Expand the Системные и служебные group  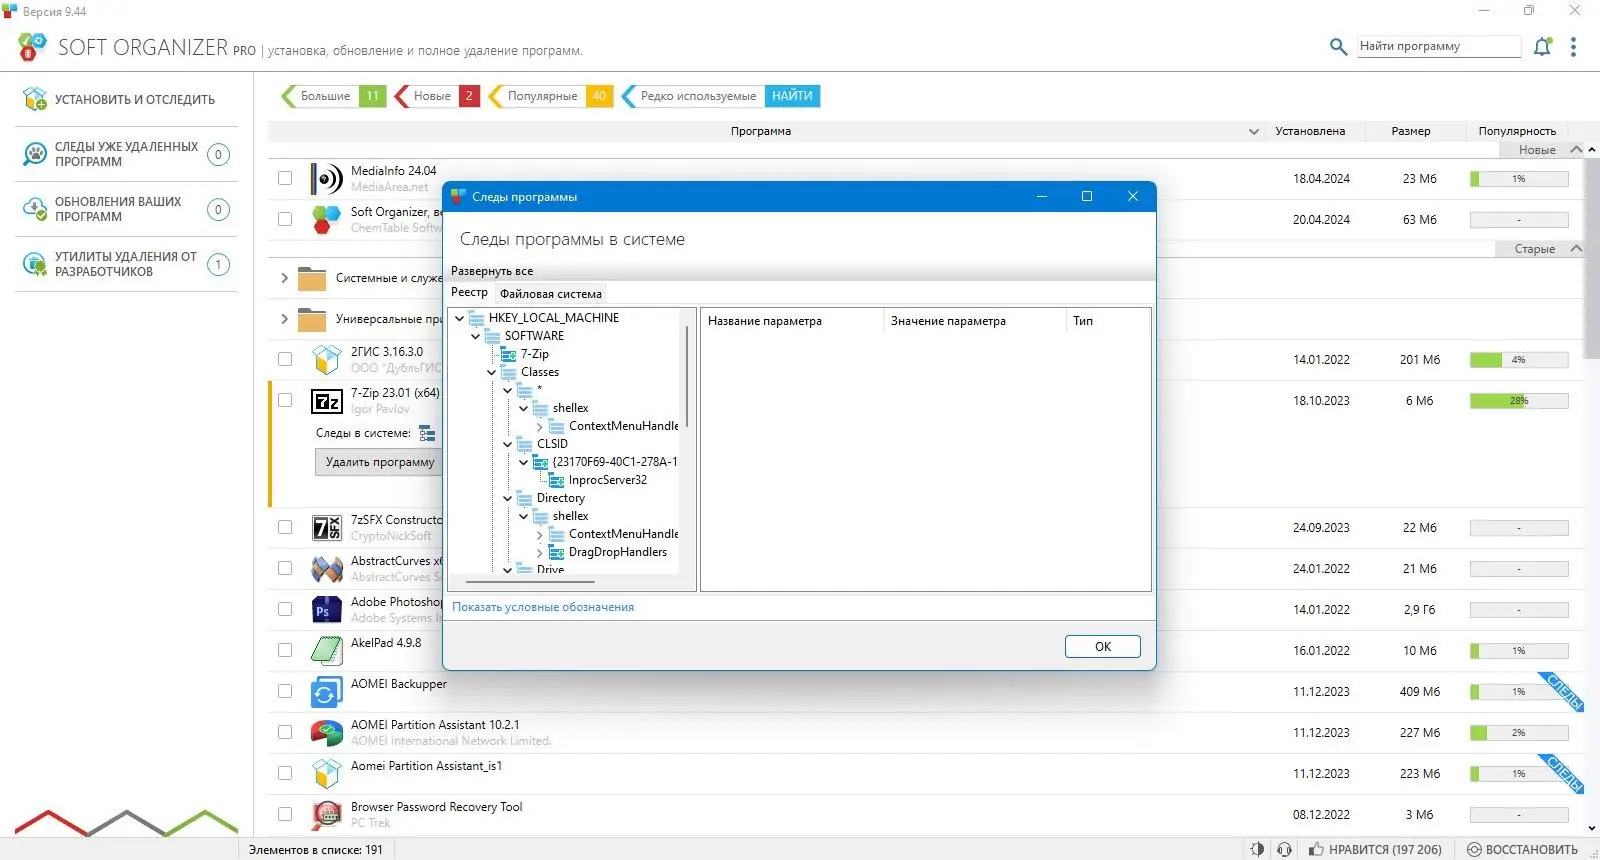click(284, 278)
